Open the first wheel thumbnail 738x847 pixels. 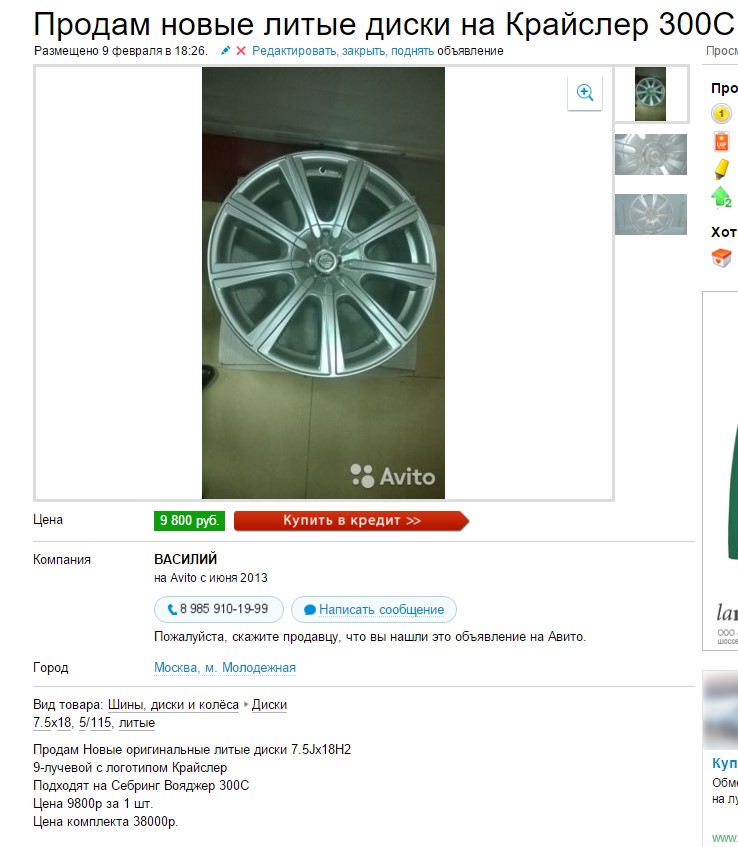coord(650,94)
